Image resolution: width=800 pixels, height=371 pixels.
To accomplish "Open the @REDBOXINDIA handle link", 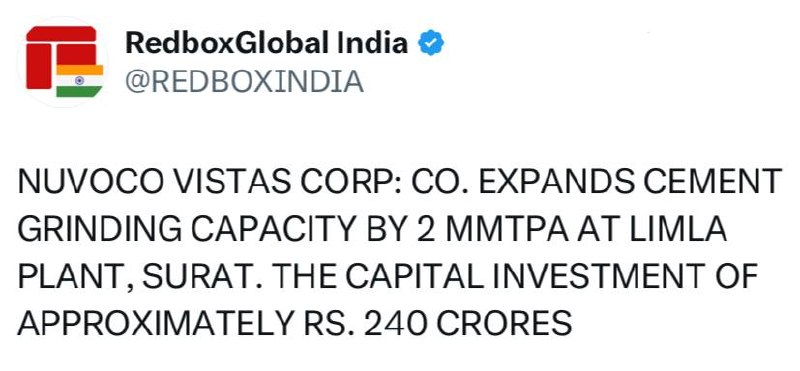I will pos(244,82).
